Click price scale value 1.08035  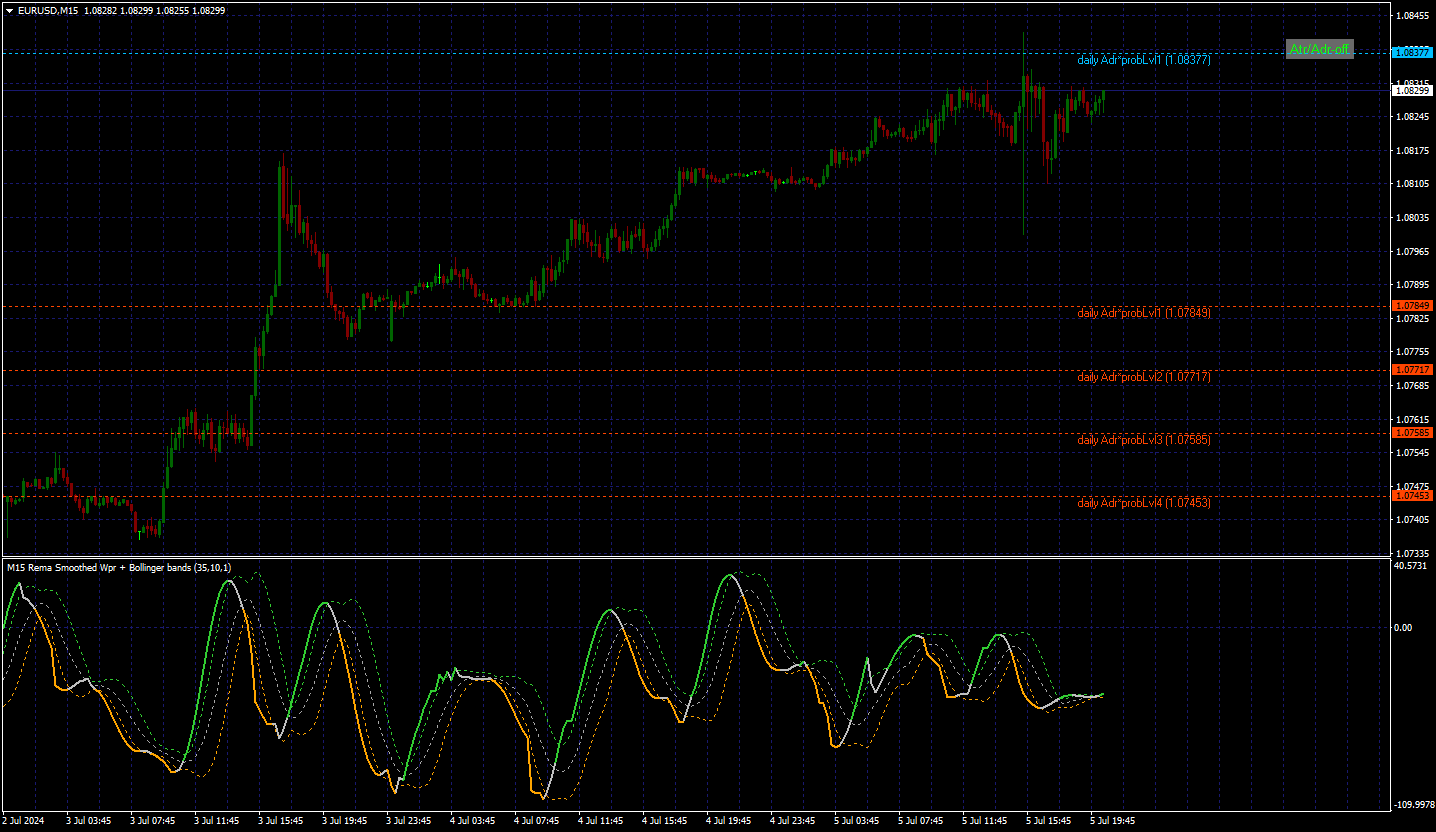coord(1414,218)
